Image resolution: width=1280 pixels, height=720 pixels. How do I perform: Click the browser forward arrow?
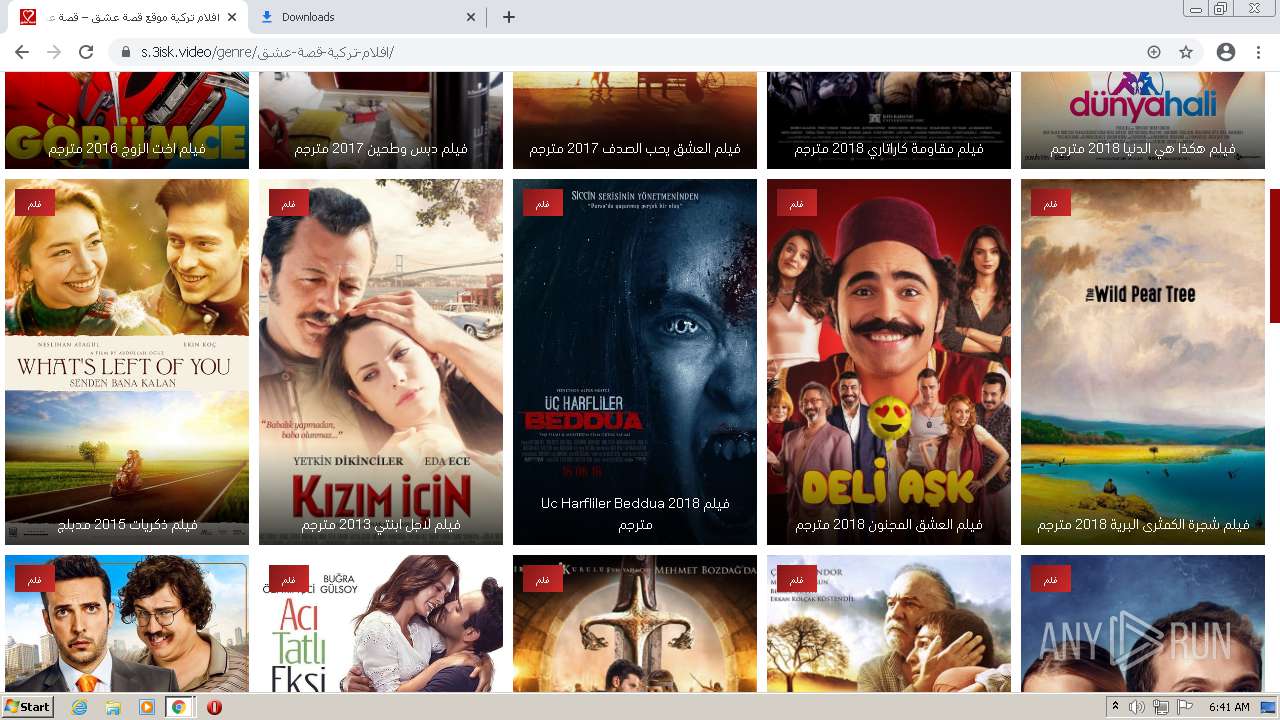pos(54,52)
